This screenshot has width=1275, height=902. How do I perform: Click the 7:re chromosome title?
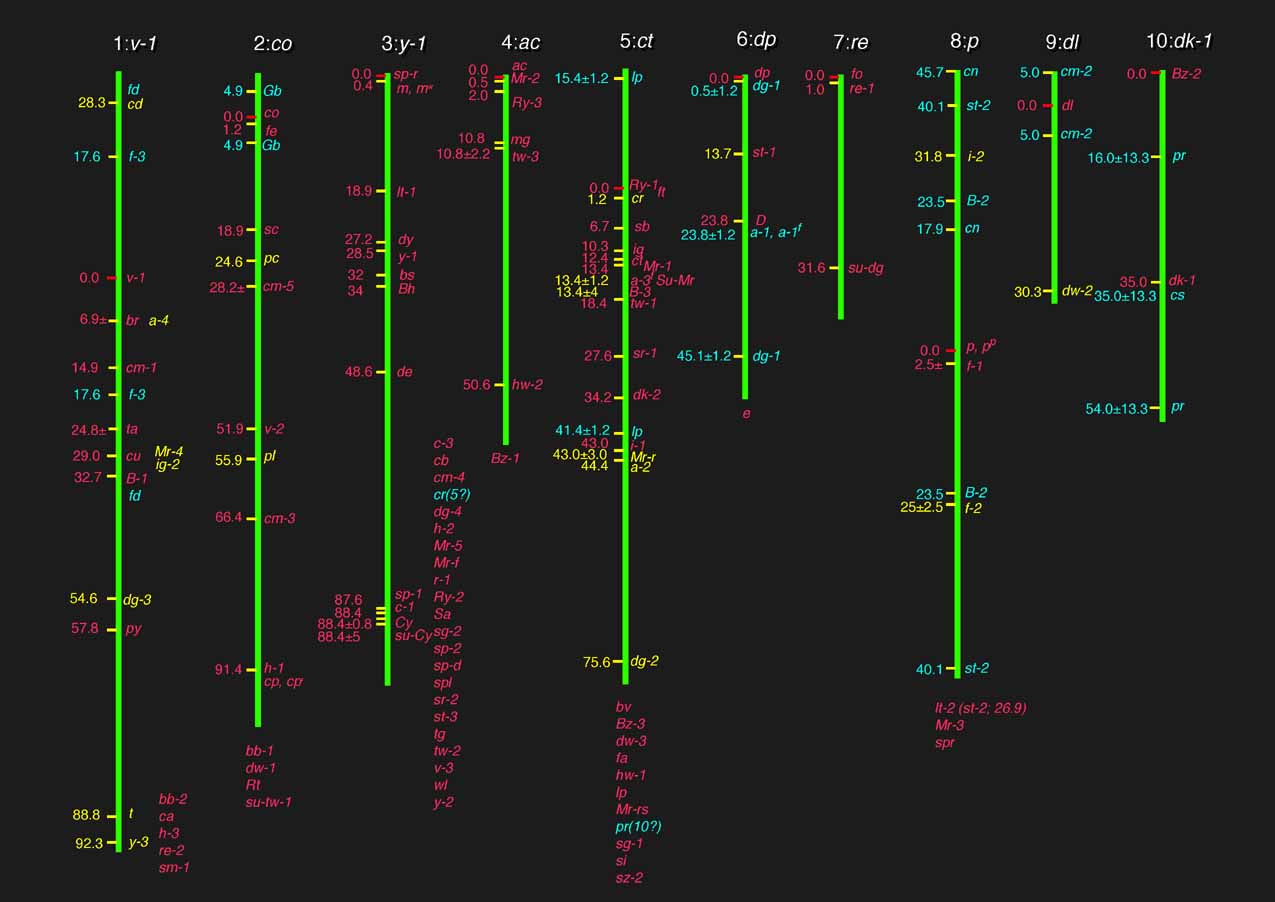point(852,41)
